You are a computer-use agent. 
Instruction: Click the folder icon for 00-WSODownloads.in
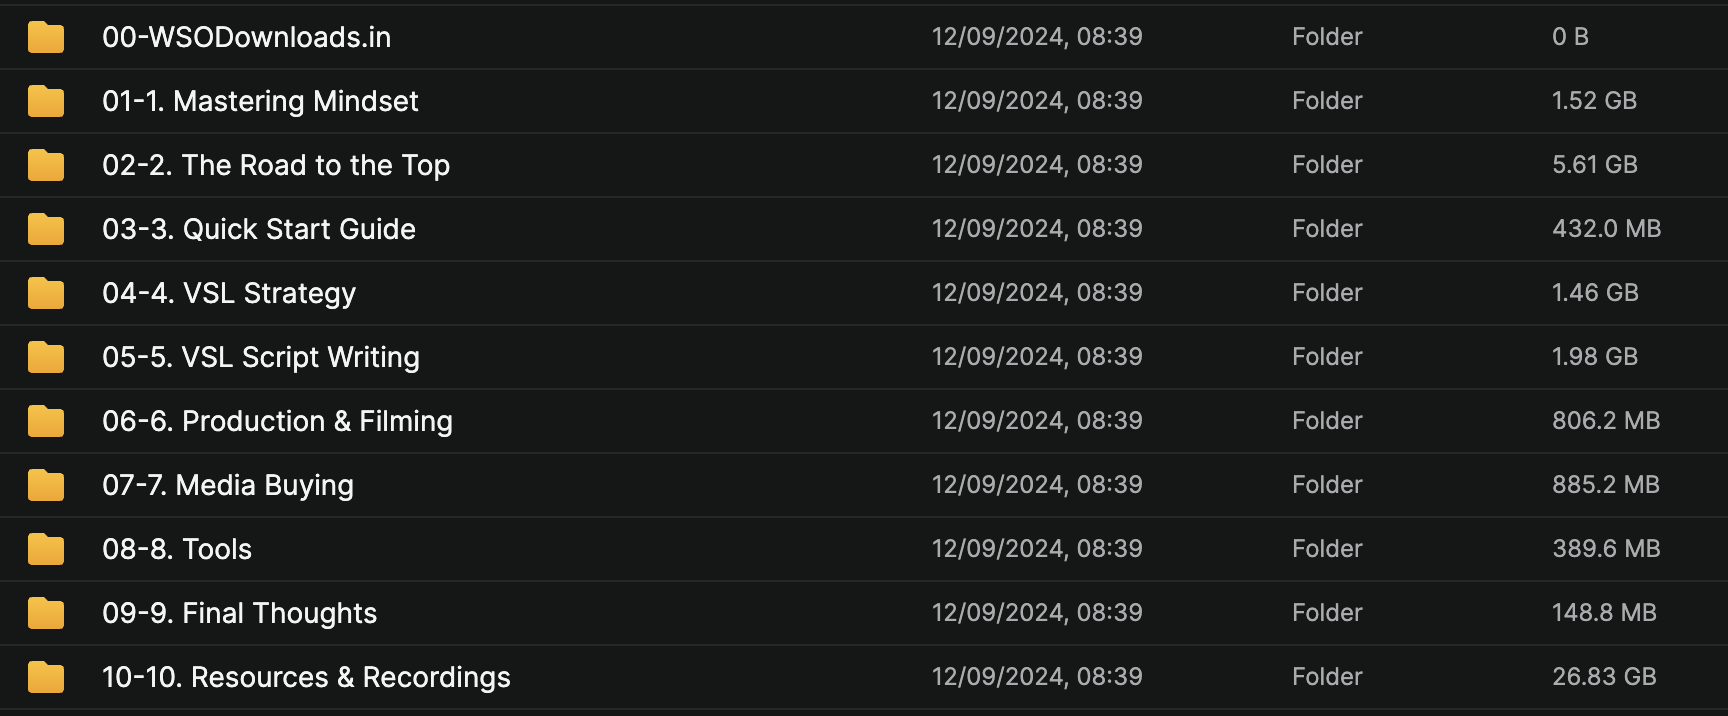click(46, 37)
